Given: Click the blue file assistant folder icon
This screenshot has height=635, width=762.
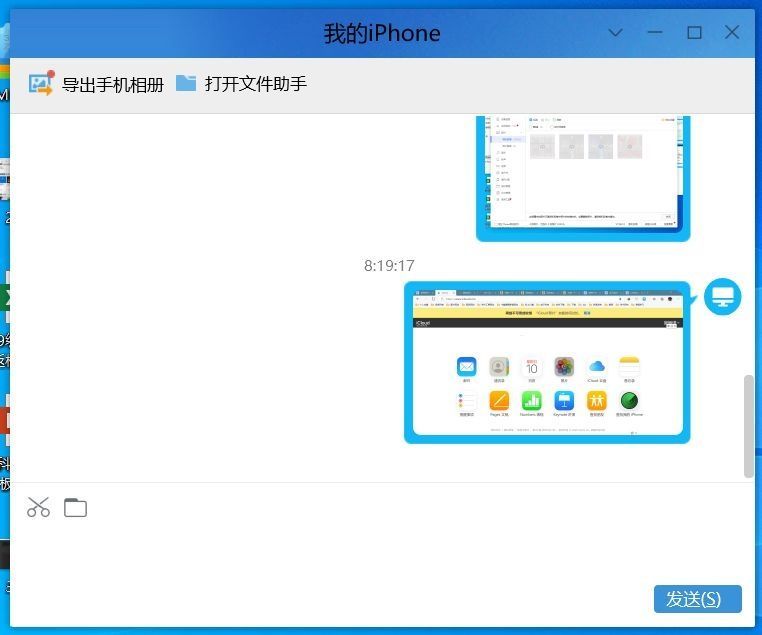Looking at the screenshot, I should tap(186, 83).
